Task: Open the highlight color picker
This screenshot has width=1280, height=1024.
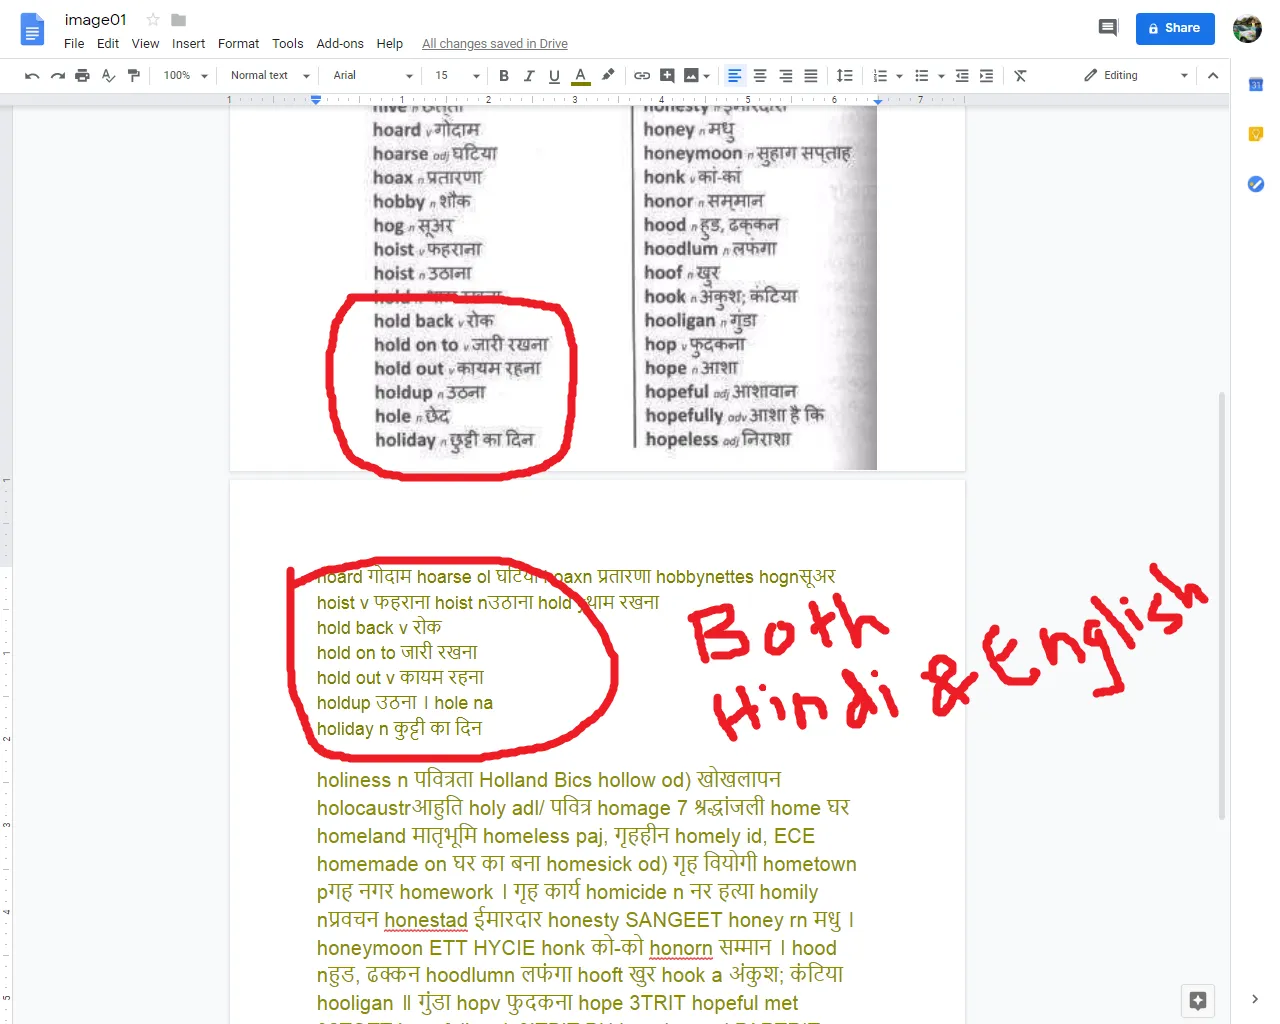Action: pos(607,76)
